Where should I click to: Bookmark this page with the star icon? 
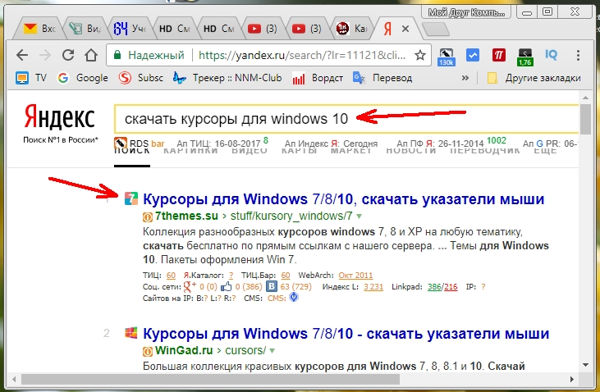(420, 56)
